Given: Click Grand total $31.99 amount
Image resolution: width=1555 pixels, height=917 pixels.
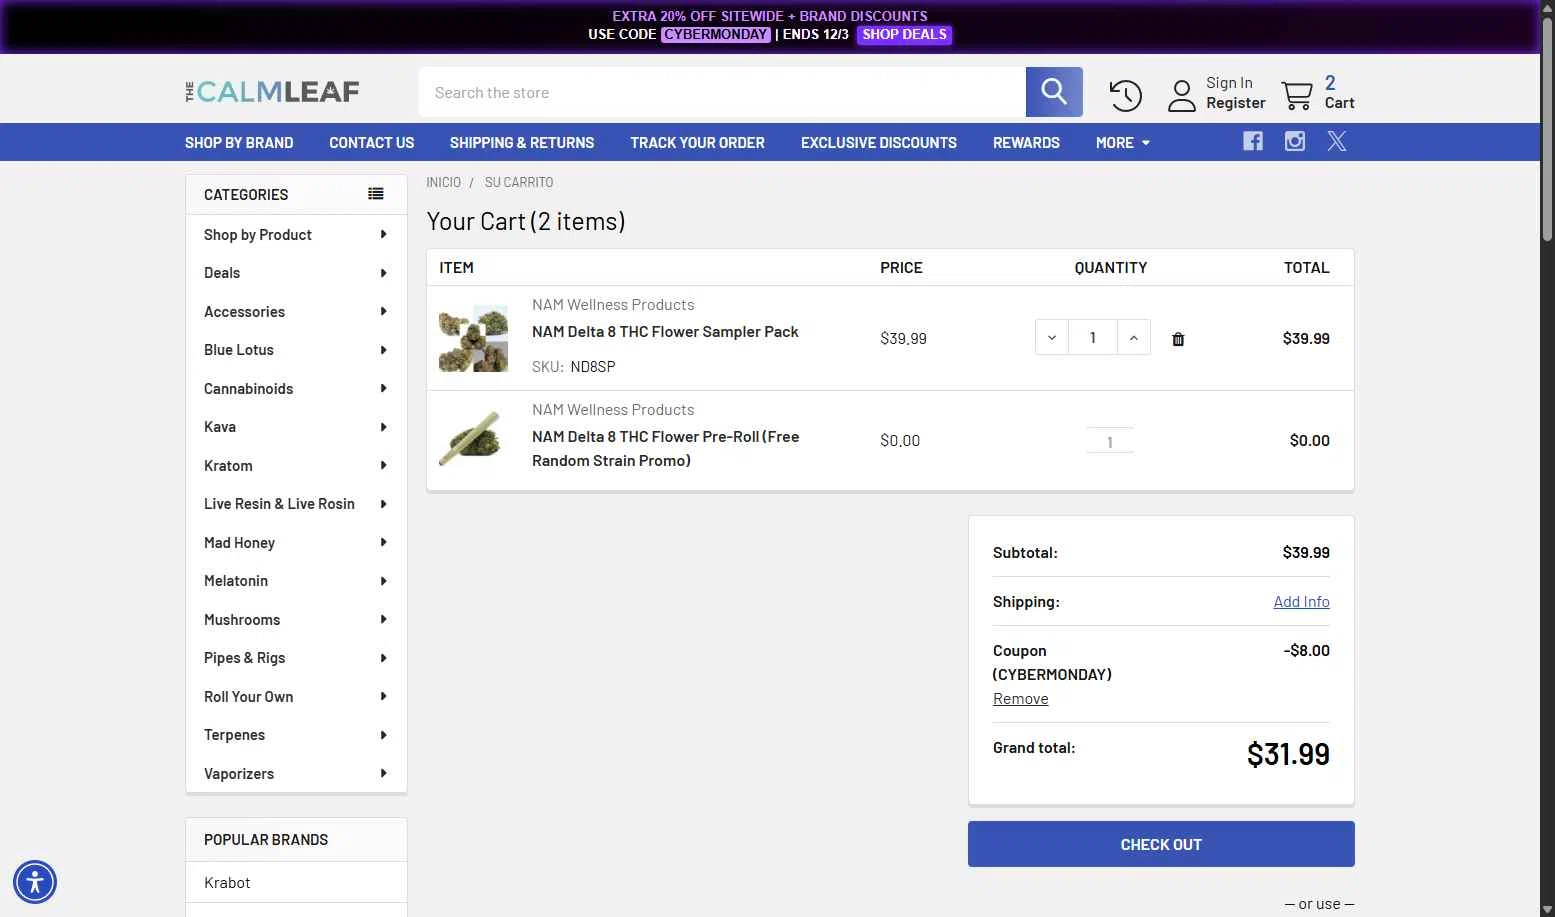Looking at the screenshot, I should (1288, 754).
